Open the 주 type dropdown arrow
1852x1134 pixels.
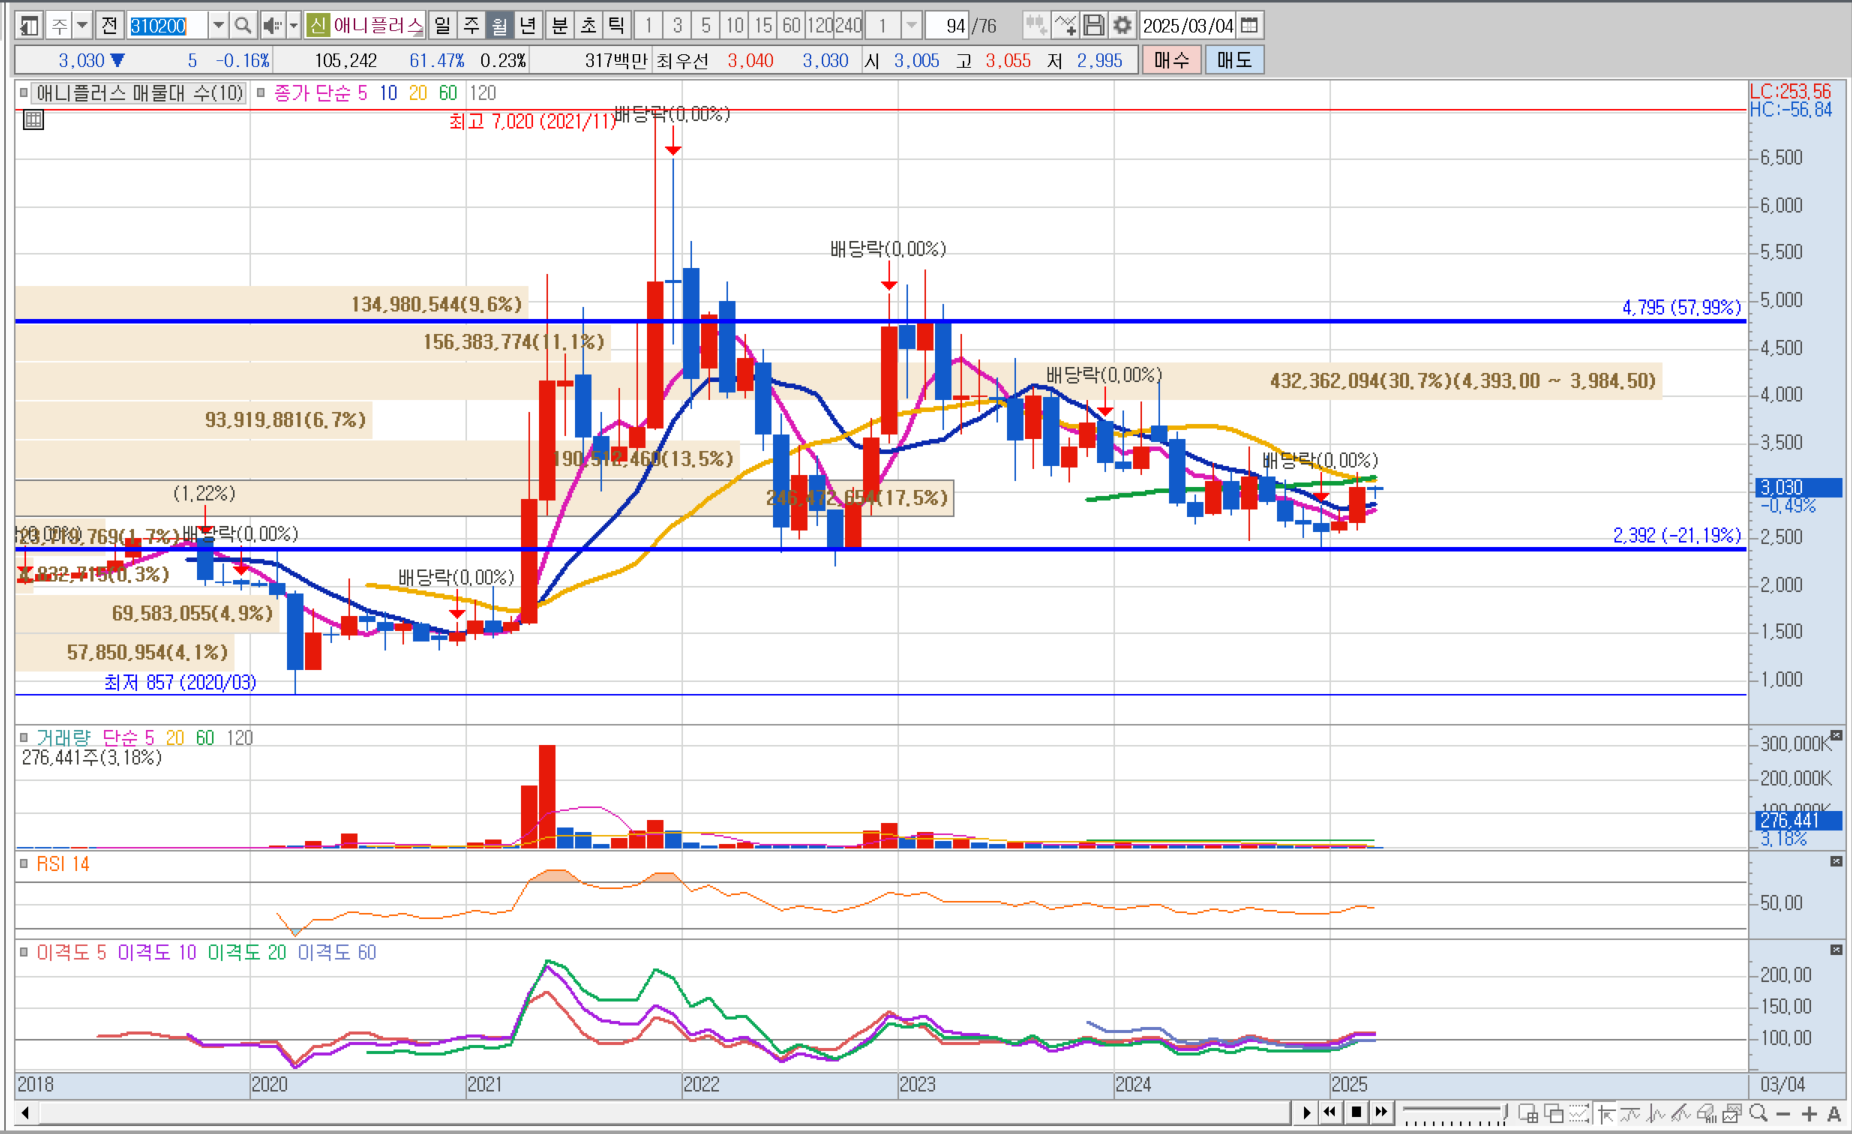(x=83, y=25)
